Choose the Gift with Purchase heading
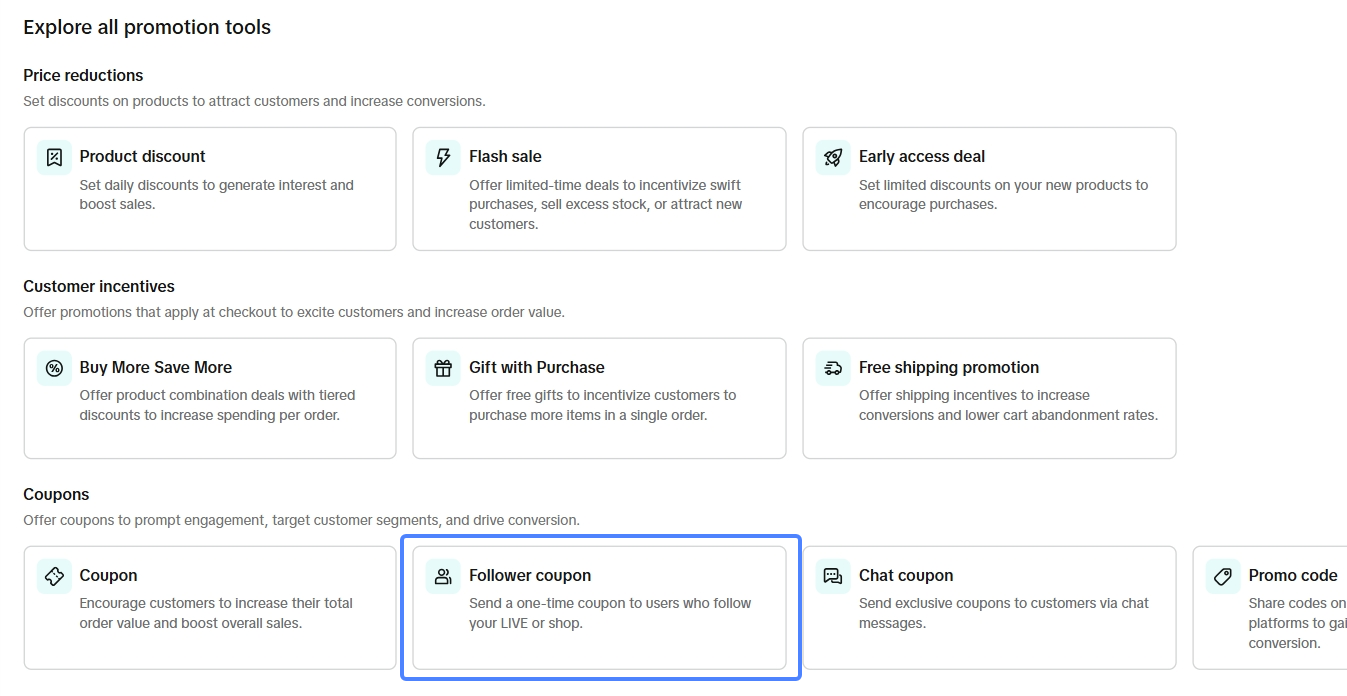 pyautogui.click(x=536, y=367)
